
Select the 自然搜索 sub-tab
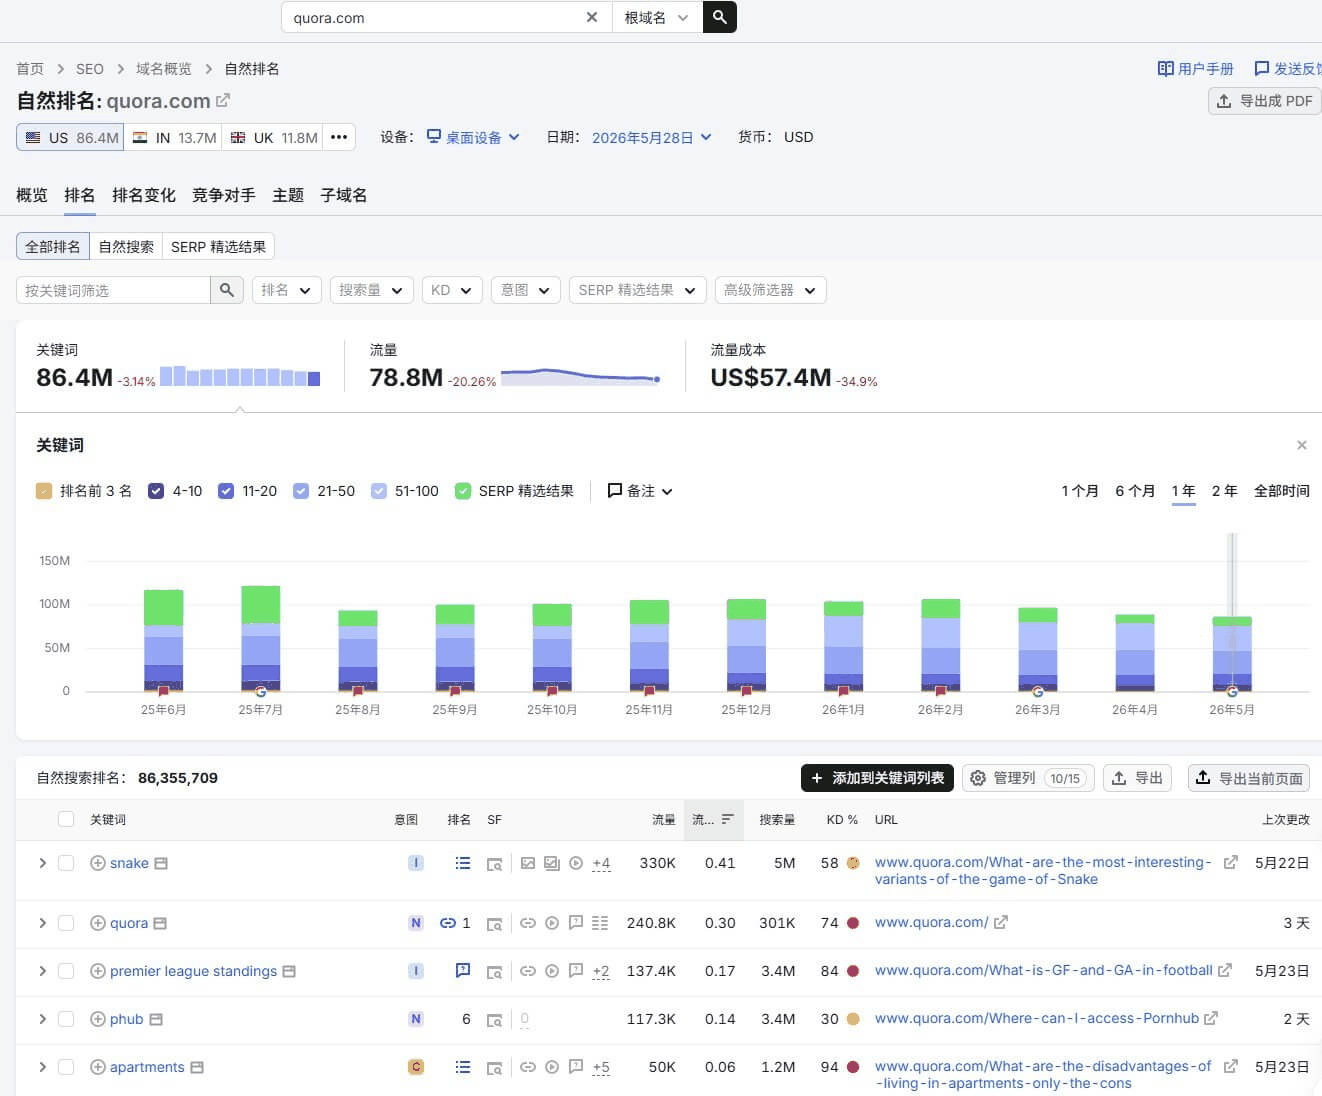(126, 247)
